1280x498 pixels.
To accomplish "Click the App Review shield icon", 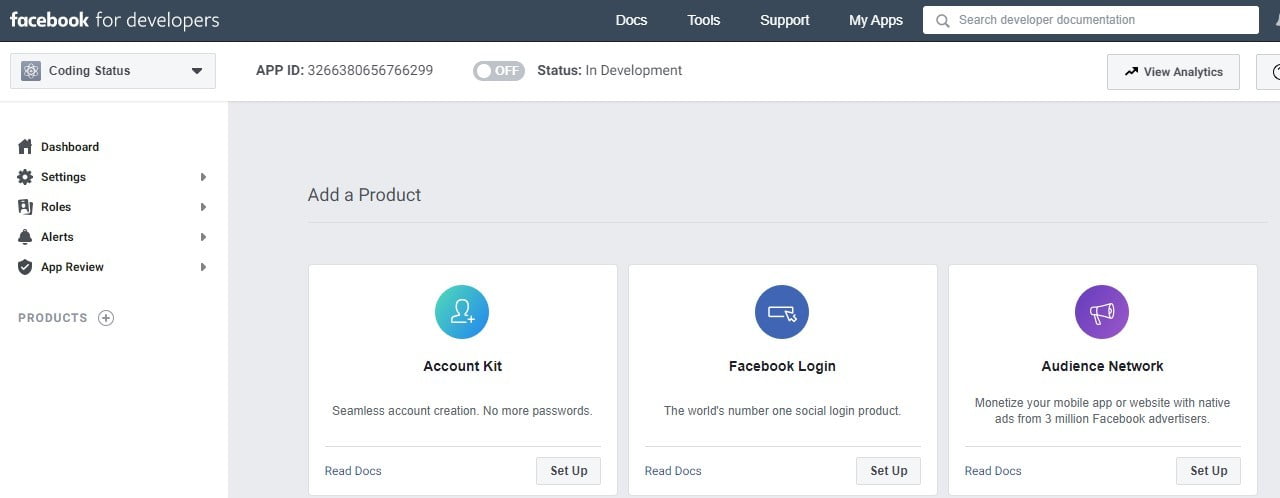I will (x=25, y=267).
